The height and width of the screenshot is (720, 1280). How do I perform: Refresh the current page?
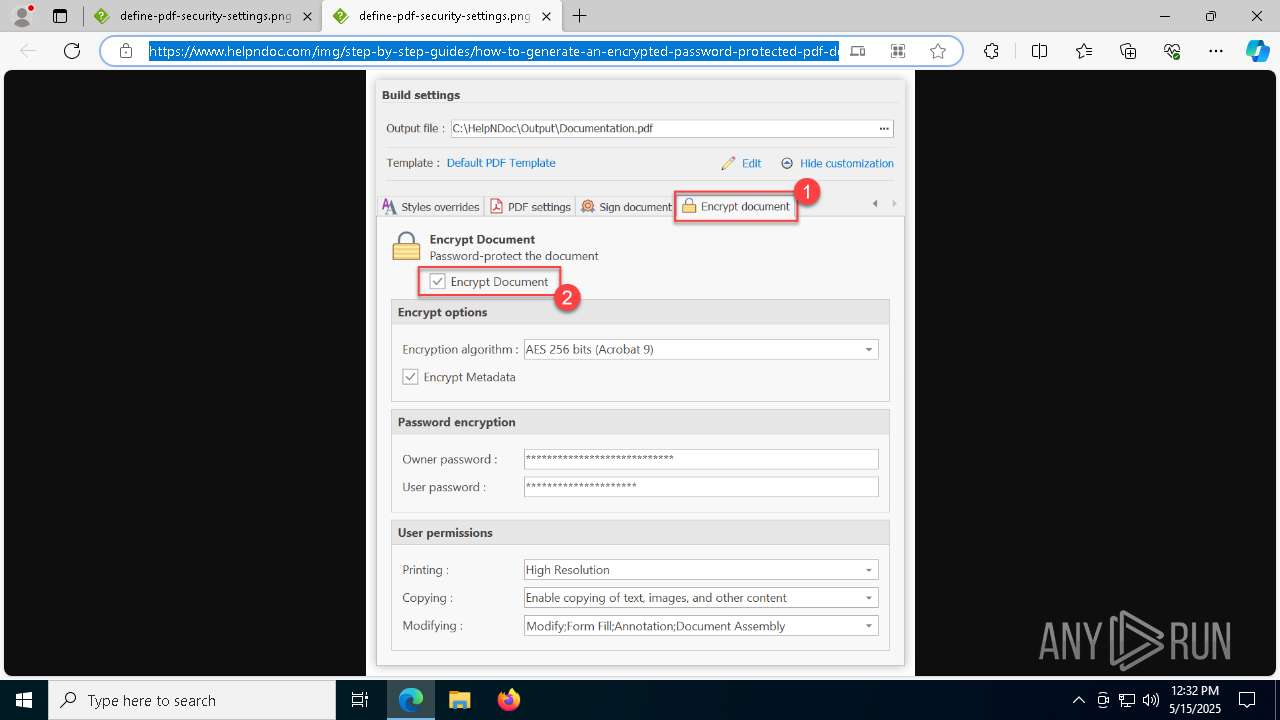(72, 51)
